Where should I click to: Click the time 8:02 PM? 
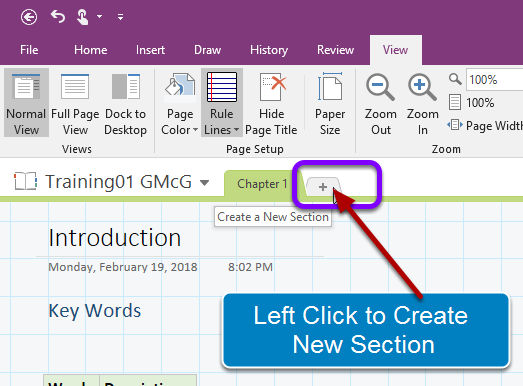pyautogui.click(x=250, y=267)
